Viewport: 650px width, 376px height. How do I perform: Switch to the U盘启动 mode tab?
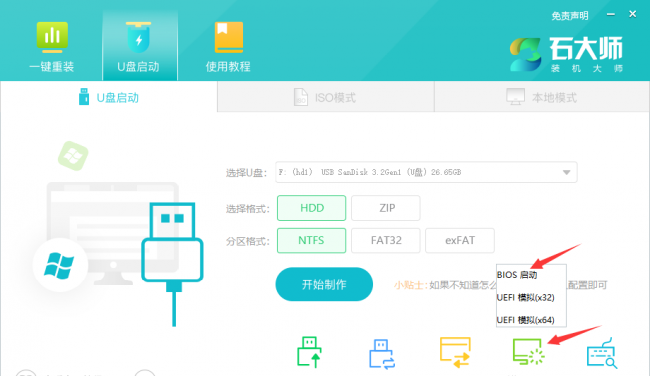(109, 97)
